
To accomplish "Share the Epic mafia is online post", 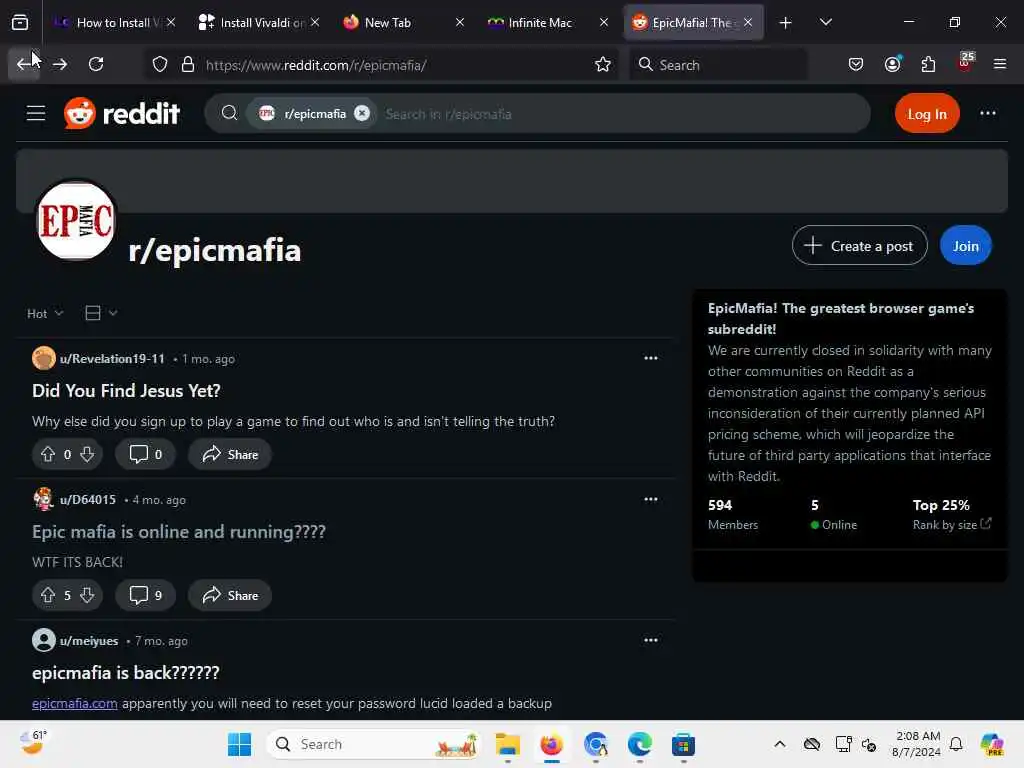I will click(230, 595).
